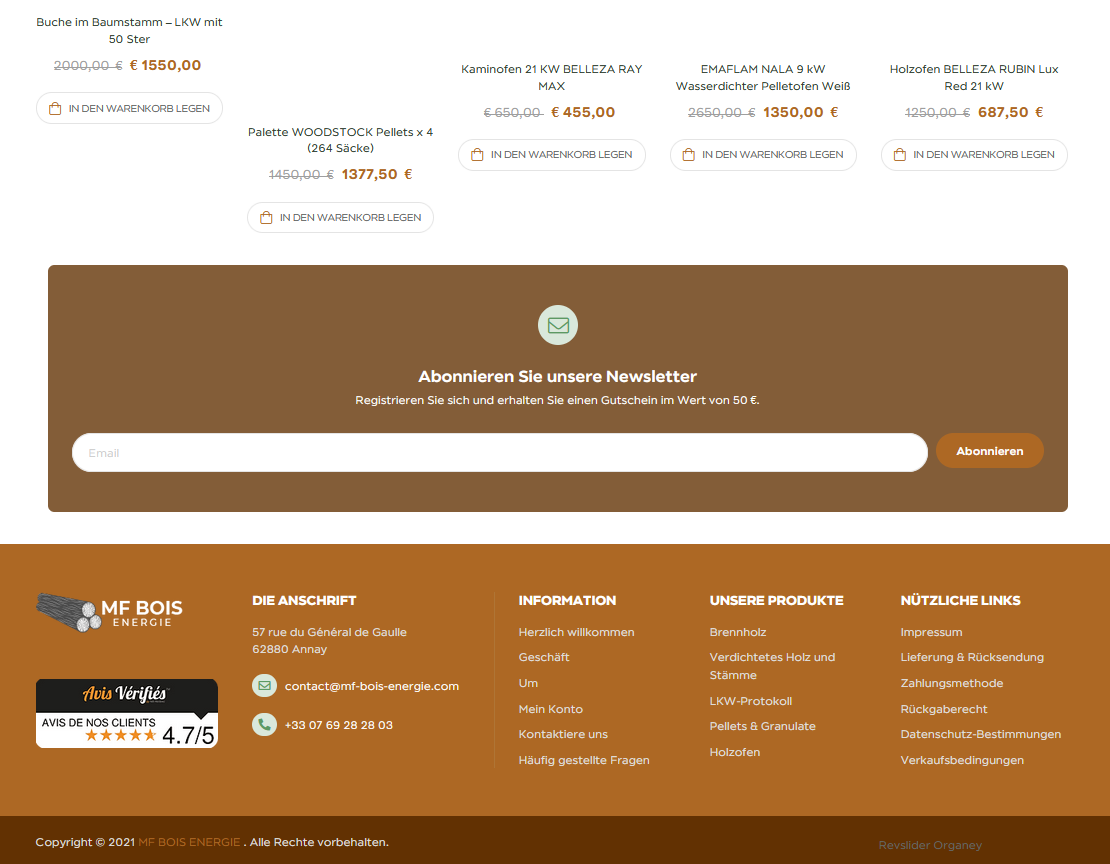Image resolution: width=1110 pixels, height=864 pixels.
Task: Go to Häufig gestellte Fragen page
Action: point(584,760)
